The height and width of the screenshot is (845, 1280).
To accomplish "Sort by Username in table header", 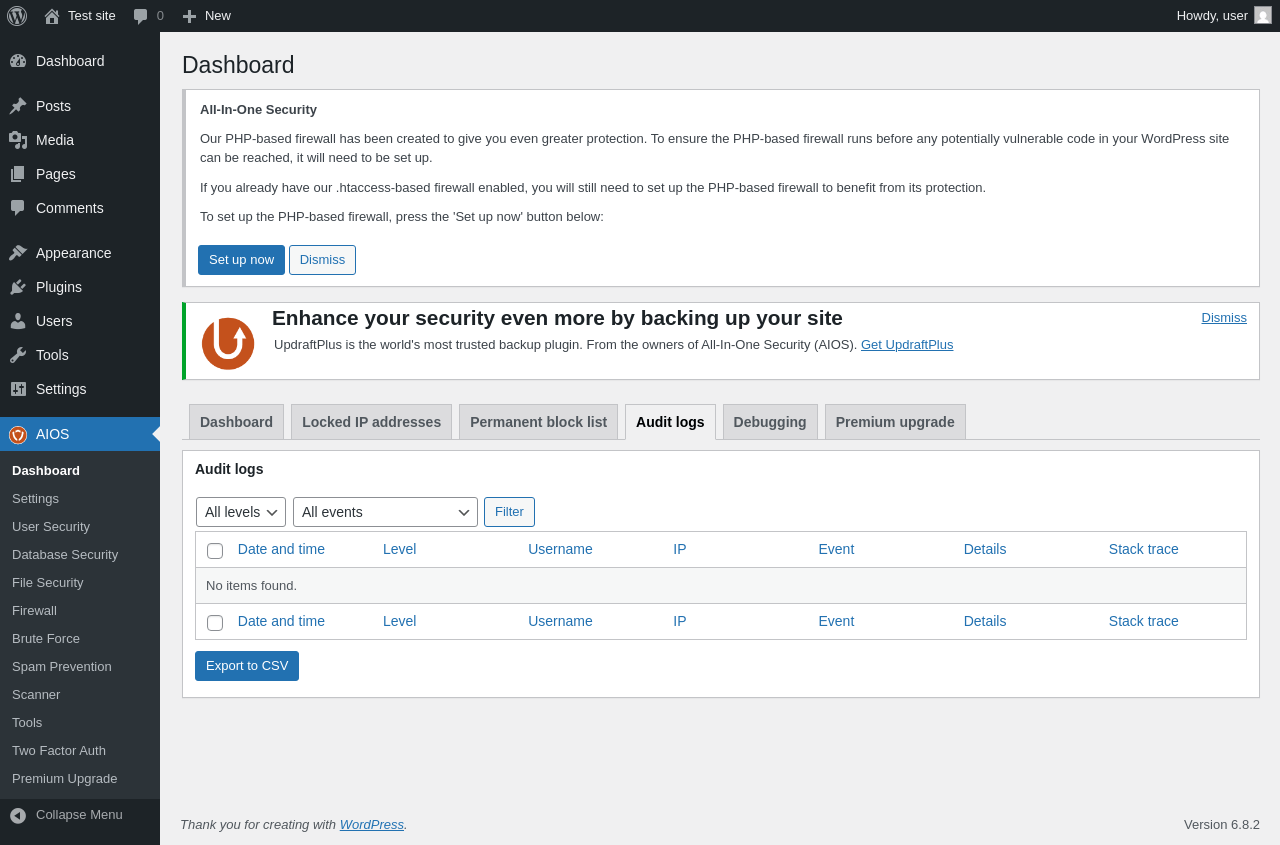I will point(560,549).
